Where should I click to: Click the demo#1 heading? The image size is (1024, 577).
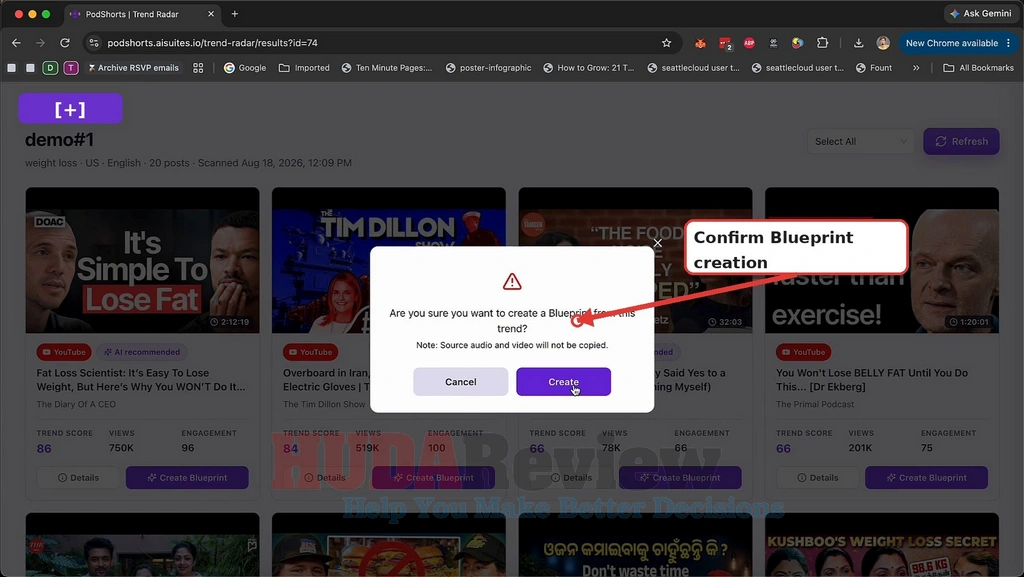pyautogui.click(x=59, y=140)
